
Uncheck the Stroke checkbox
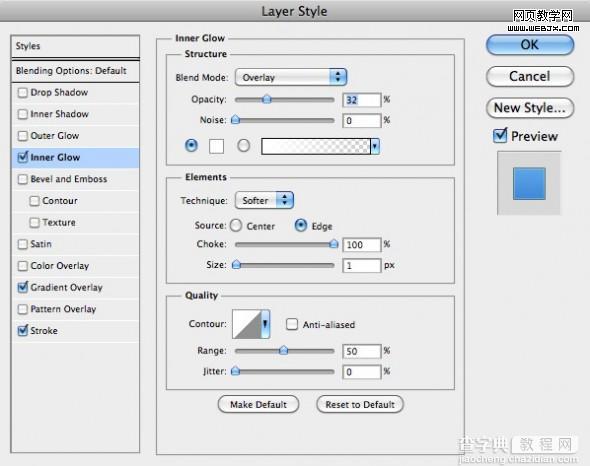tap(23, 330)
